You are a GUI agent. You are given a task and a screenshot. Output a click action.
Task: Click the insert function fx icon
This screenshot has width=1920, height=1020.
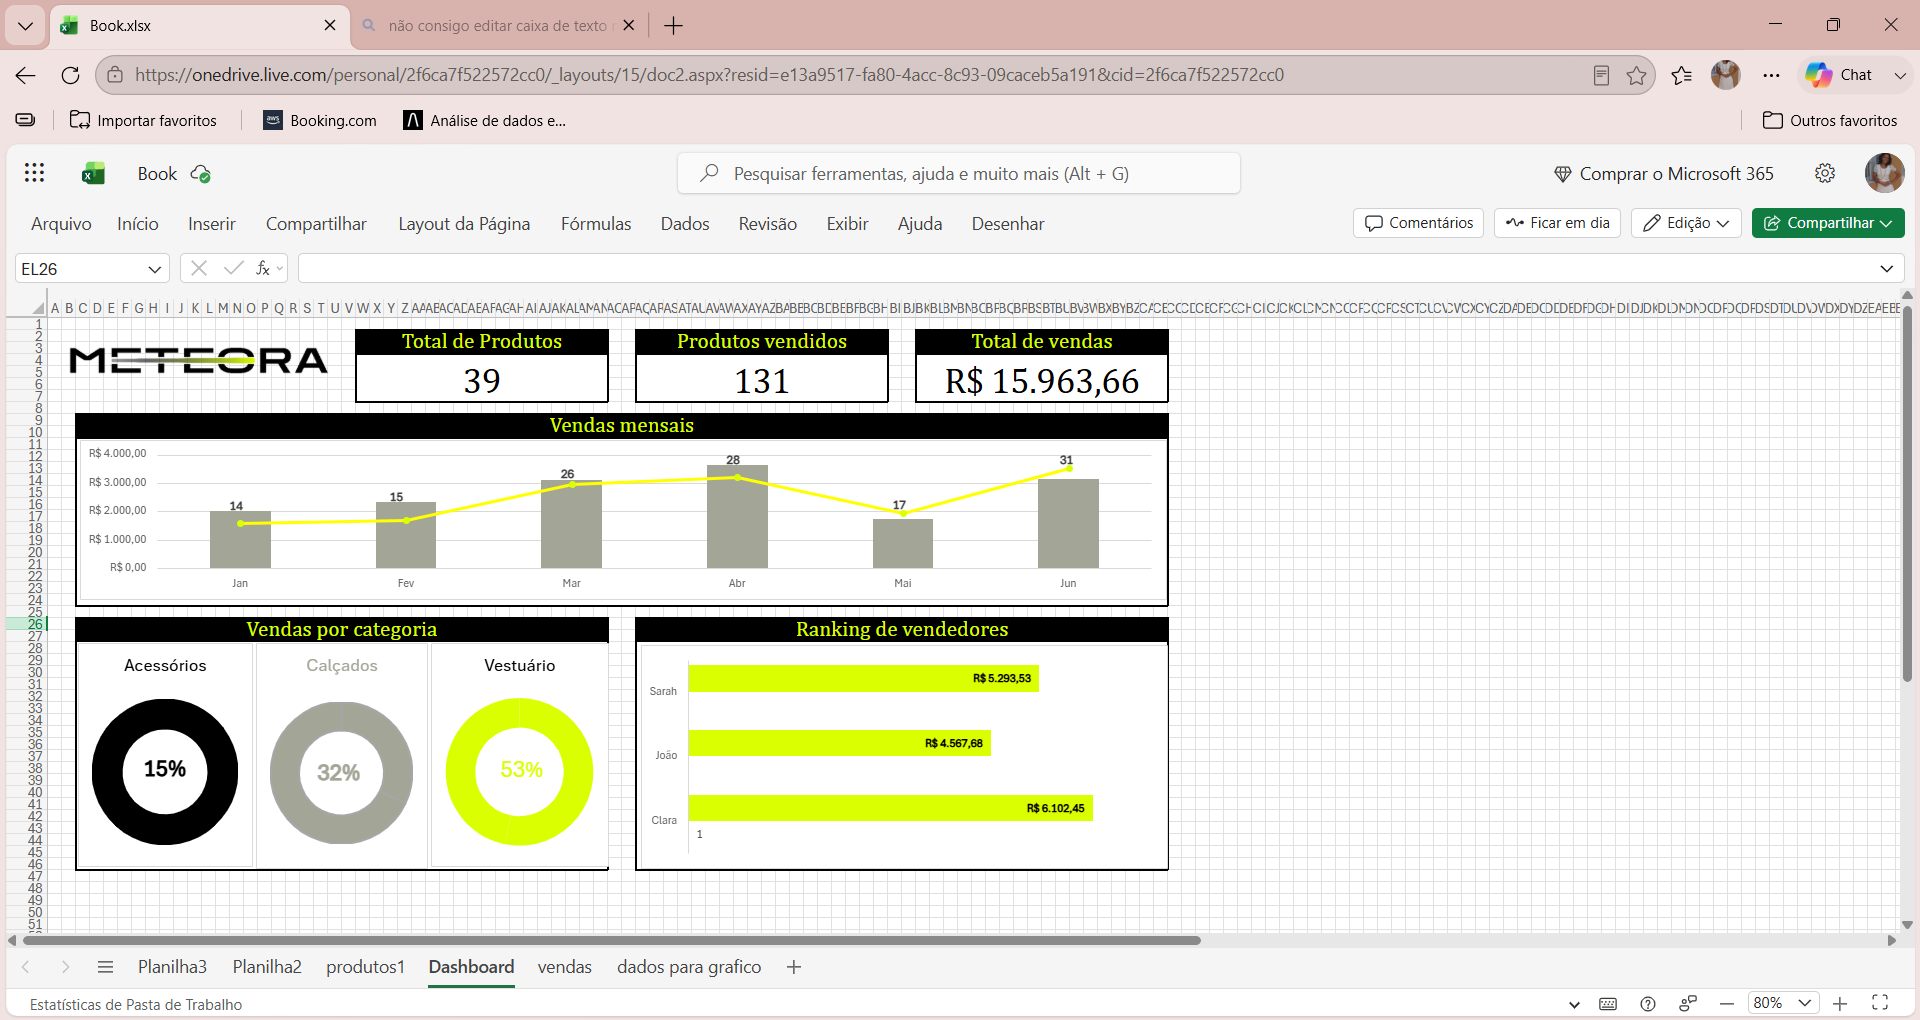coord(262,268)
